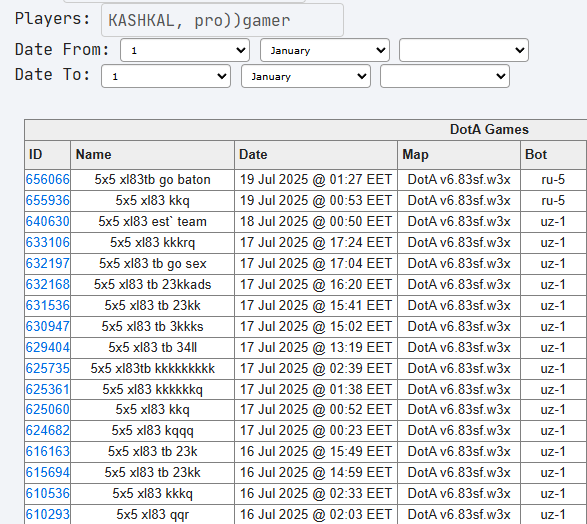The height and width of the screenshot is (524, 587).
Task: Click date '16 Jul 2025 @ 02:03 EET'
Action: 316,514
